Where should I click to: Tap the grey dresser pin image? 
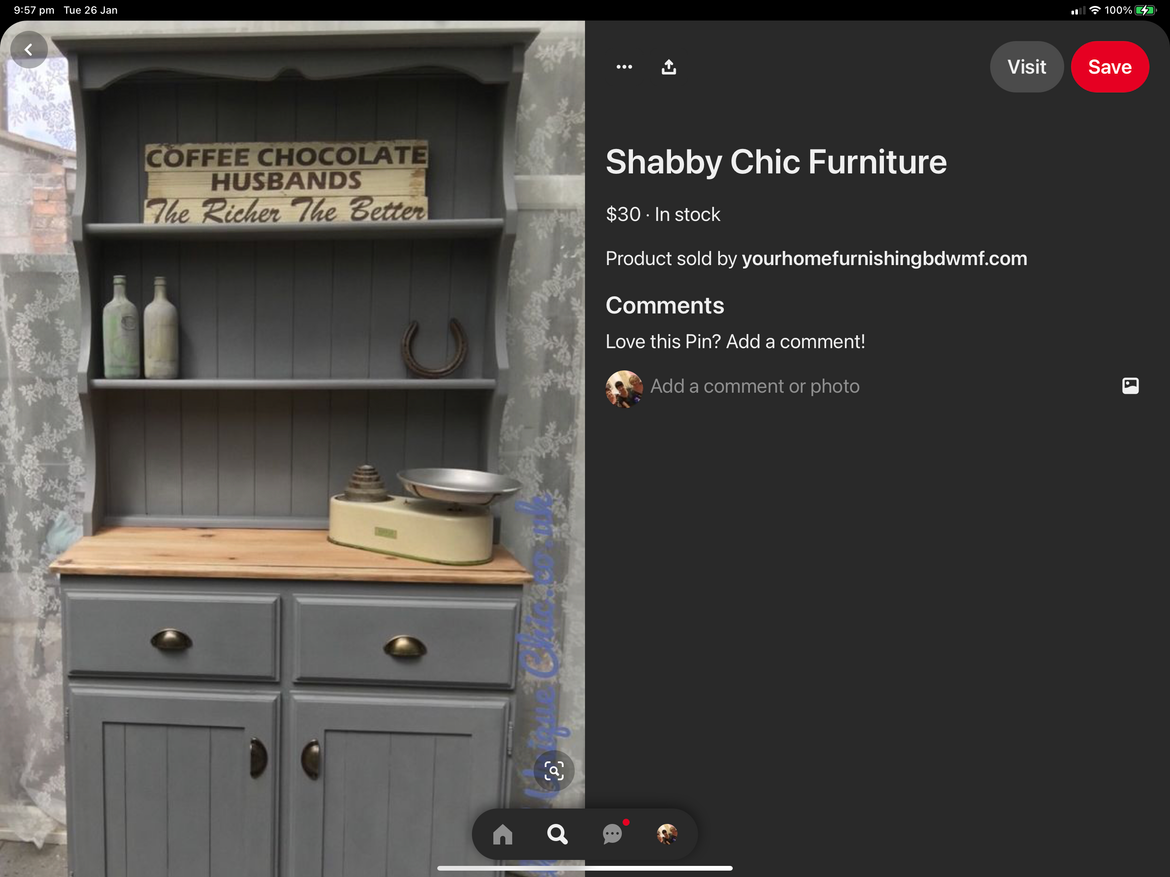(x=292, y=449)
